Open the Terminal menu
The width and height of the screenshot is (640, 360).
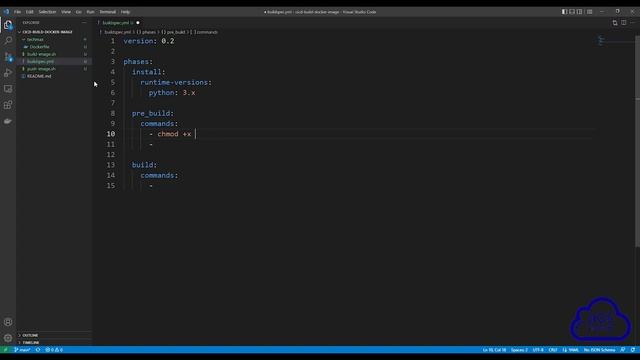click(107, 12)
